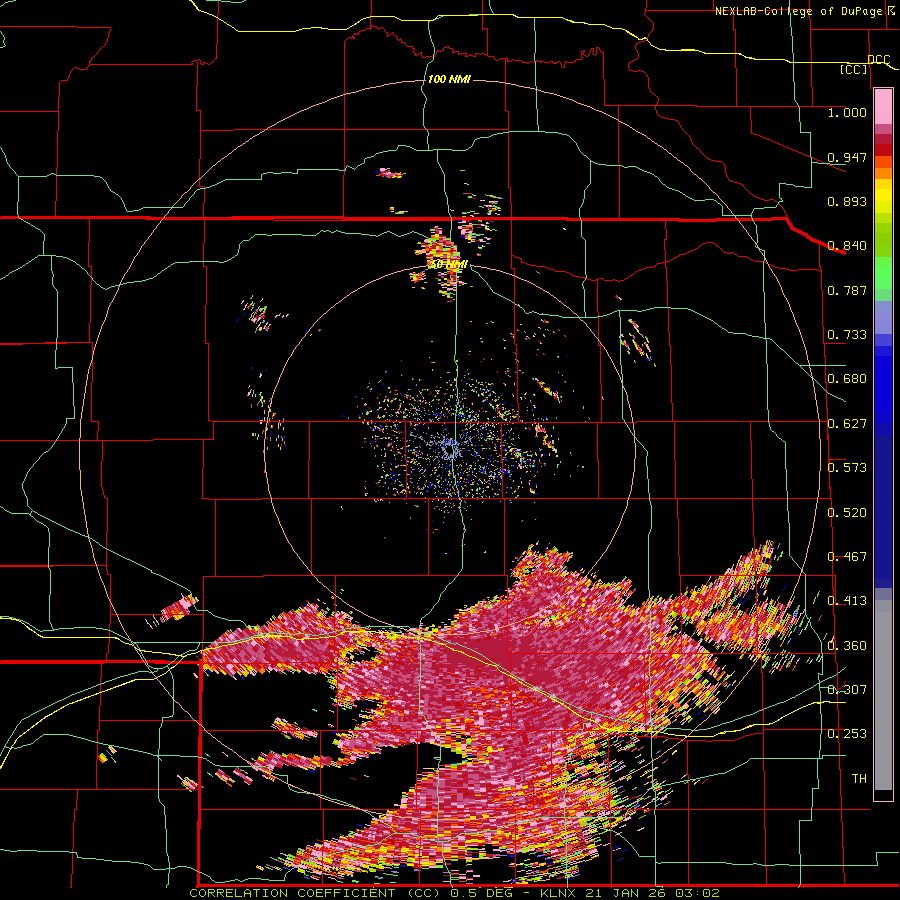Select the 0.947 value on the color scale
This screenshot has height=900, width=900.
[847, 157]
